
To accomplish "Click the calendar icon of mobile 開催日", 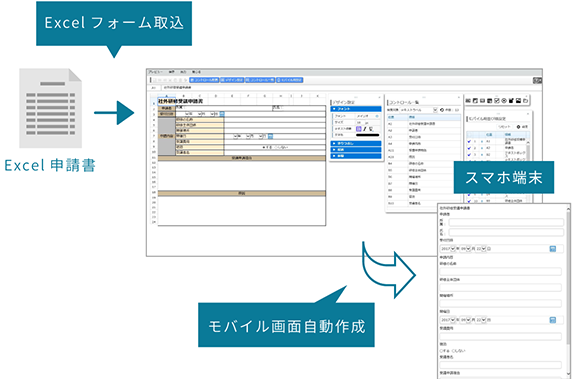I will click(x=553, y=320).
